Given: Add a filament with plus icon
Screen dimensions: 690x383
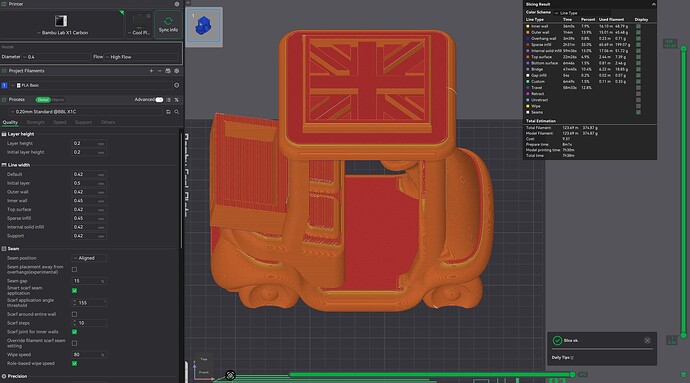Looking at the screenshot, I should (151, 71).
